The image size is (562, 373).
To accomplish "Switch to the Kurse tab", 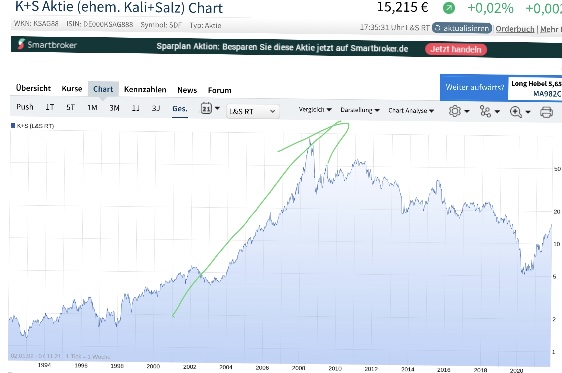I will pos(72,89).
